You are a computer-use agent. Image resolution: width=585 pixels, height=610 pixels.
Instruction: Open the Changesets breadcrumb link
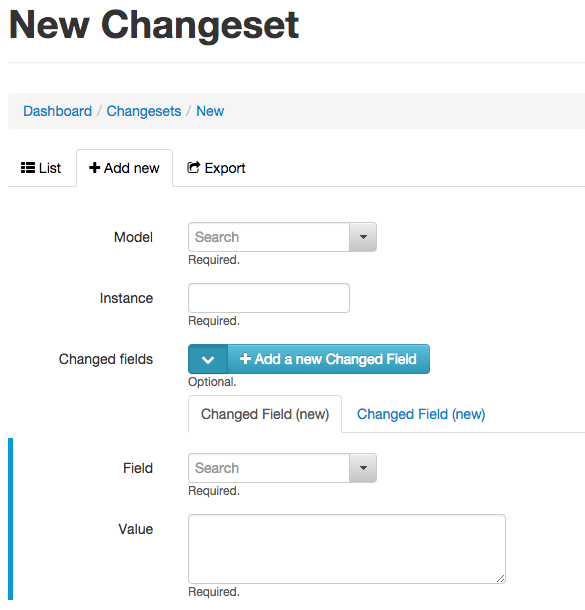click(144, 111)
